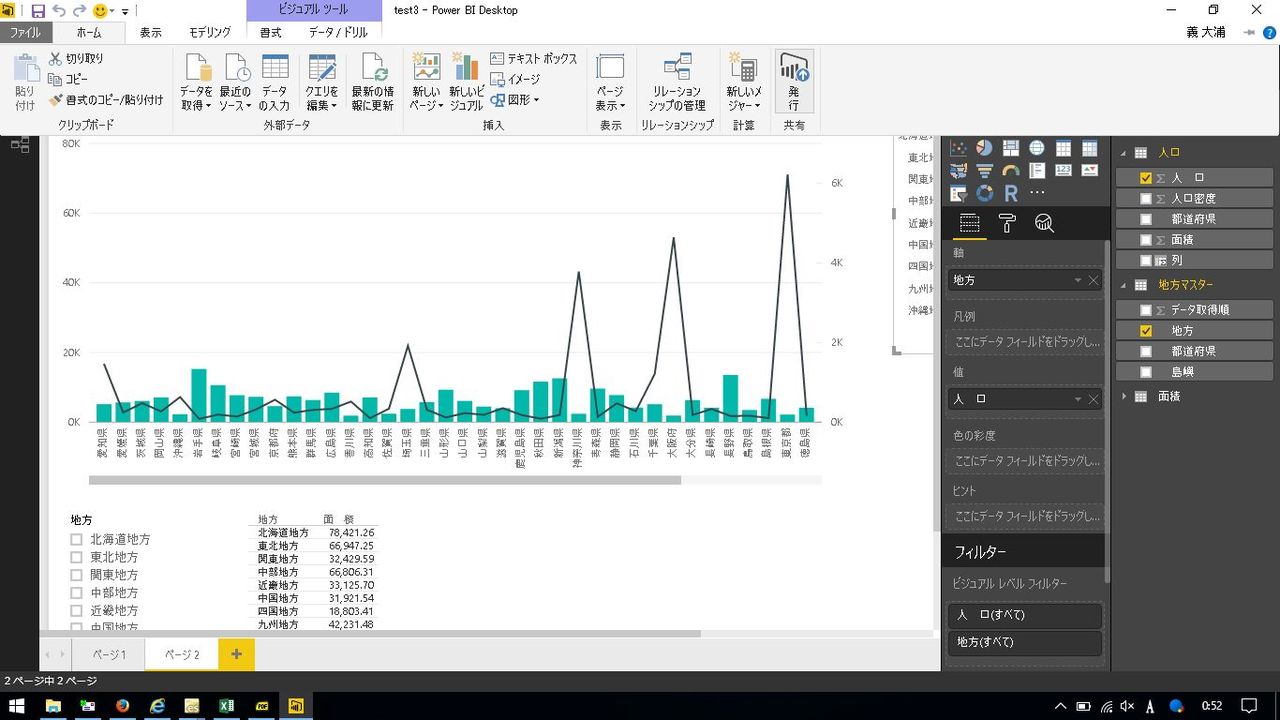Insert an イメージ (Image)
This screenshot has height=720, width=1280.
(515, 79)
